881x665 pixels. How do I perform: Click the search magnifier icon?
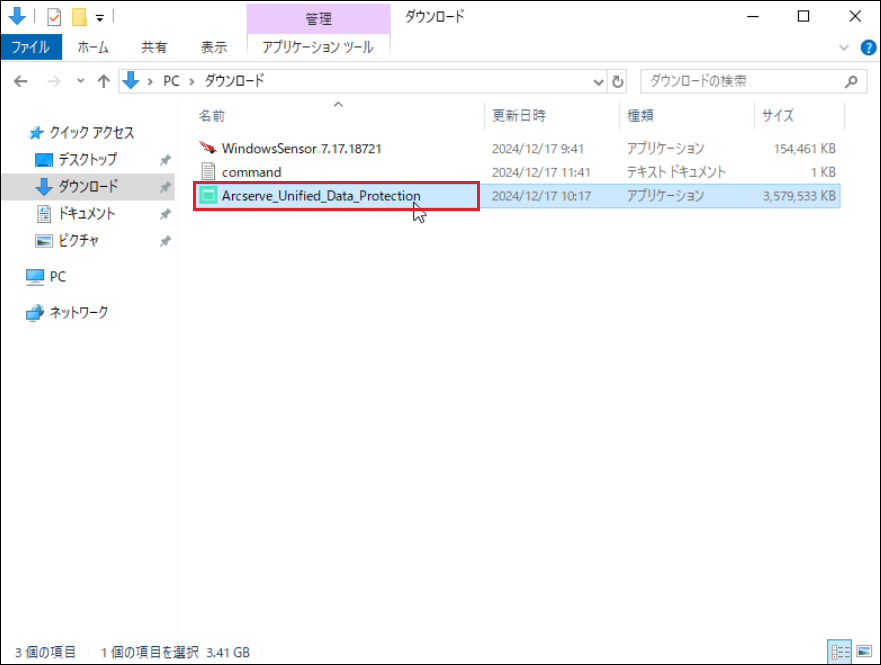click(851, 82)
